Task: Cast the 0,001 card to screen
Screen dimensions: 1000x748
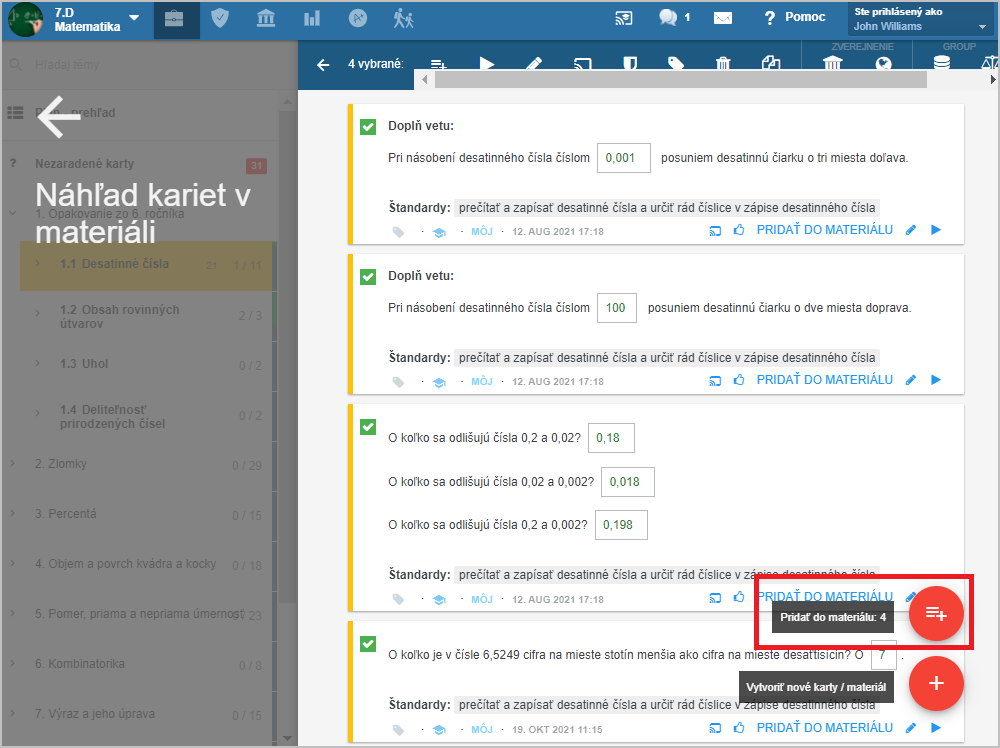Action: point(715,231)
